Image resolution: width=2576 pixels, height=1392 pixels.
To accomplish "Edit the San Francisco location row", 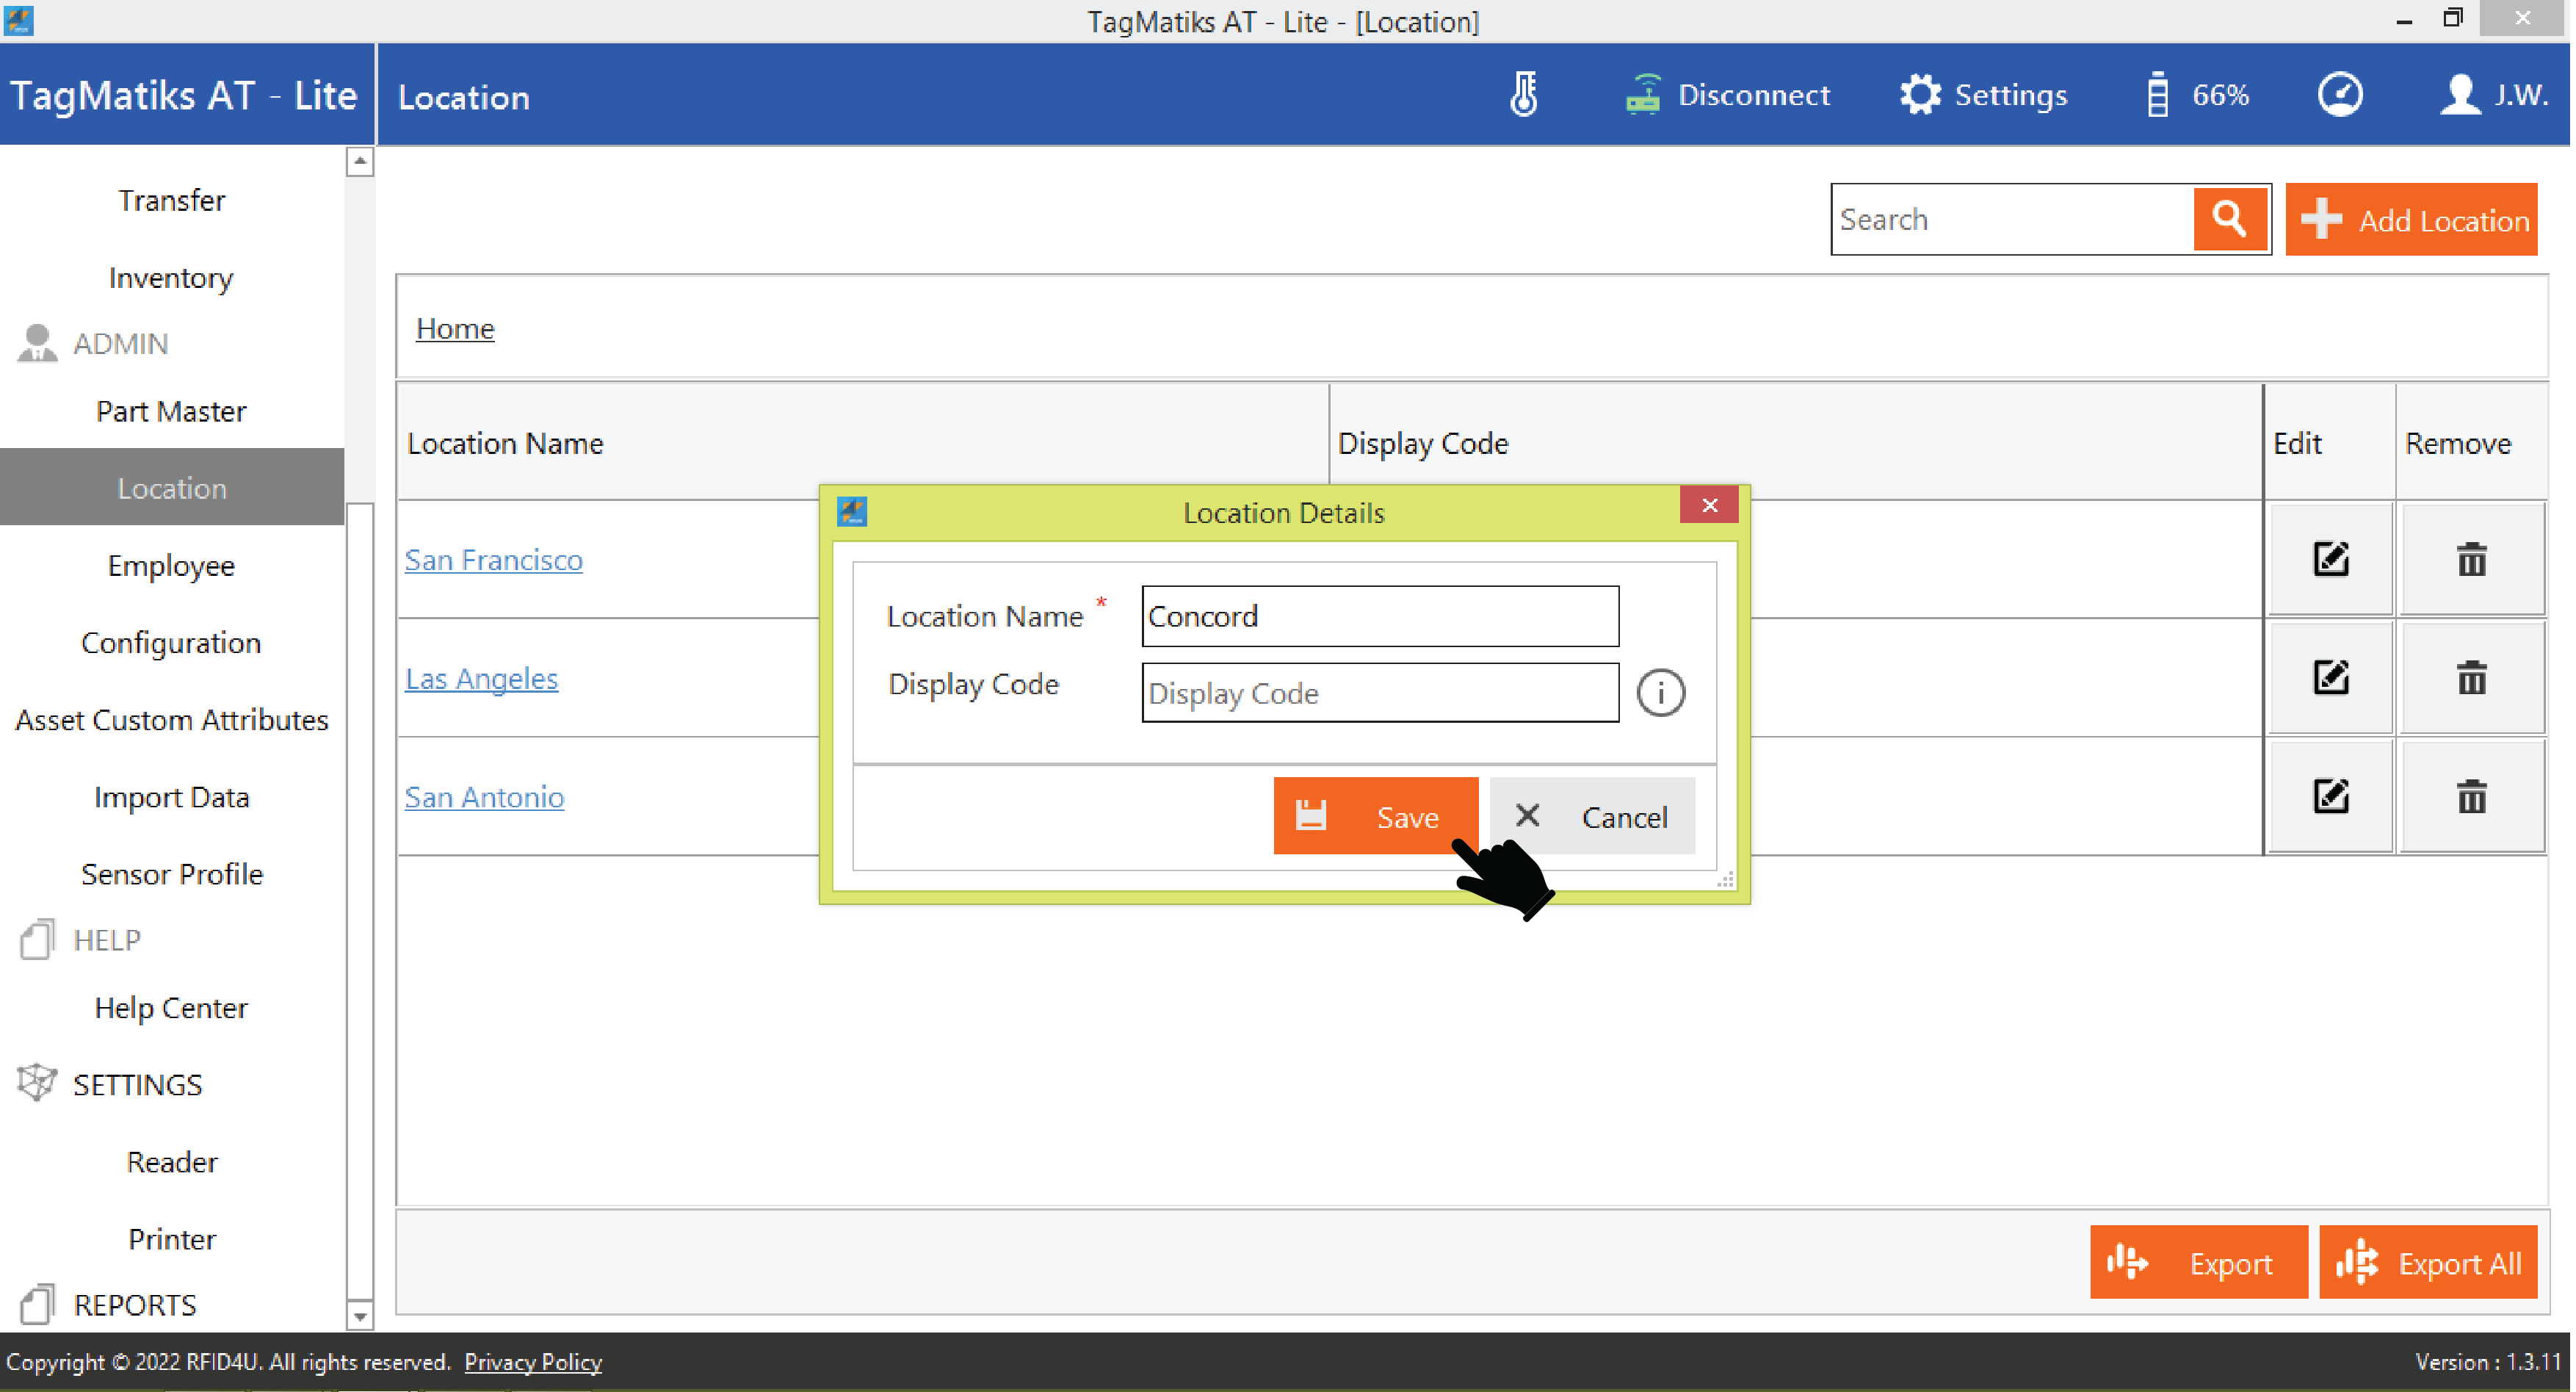I will pos(2329,559).
